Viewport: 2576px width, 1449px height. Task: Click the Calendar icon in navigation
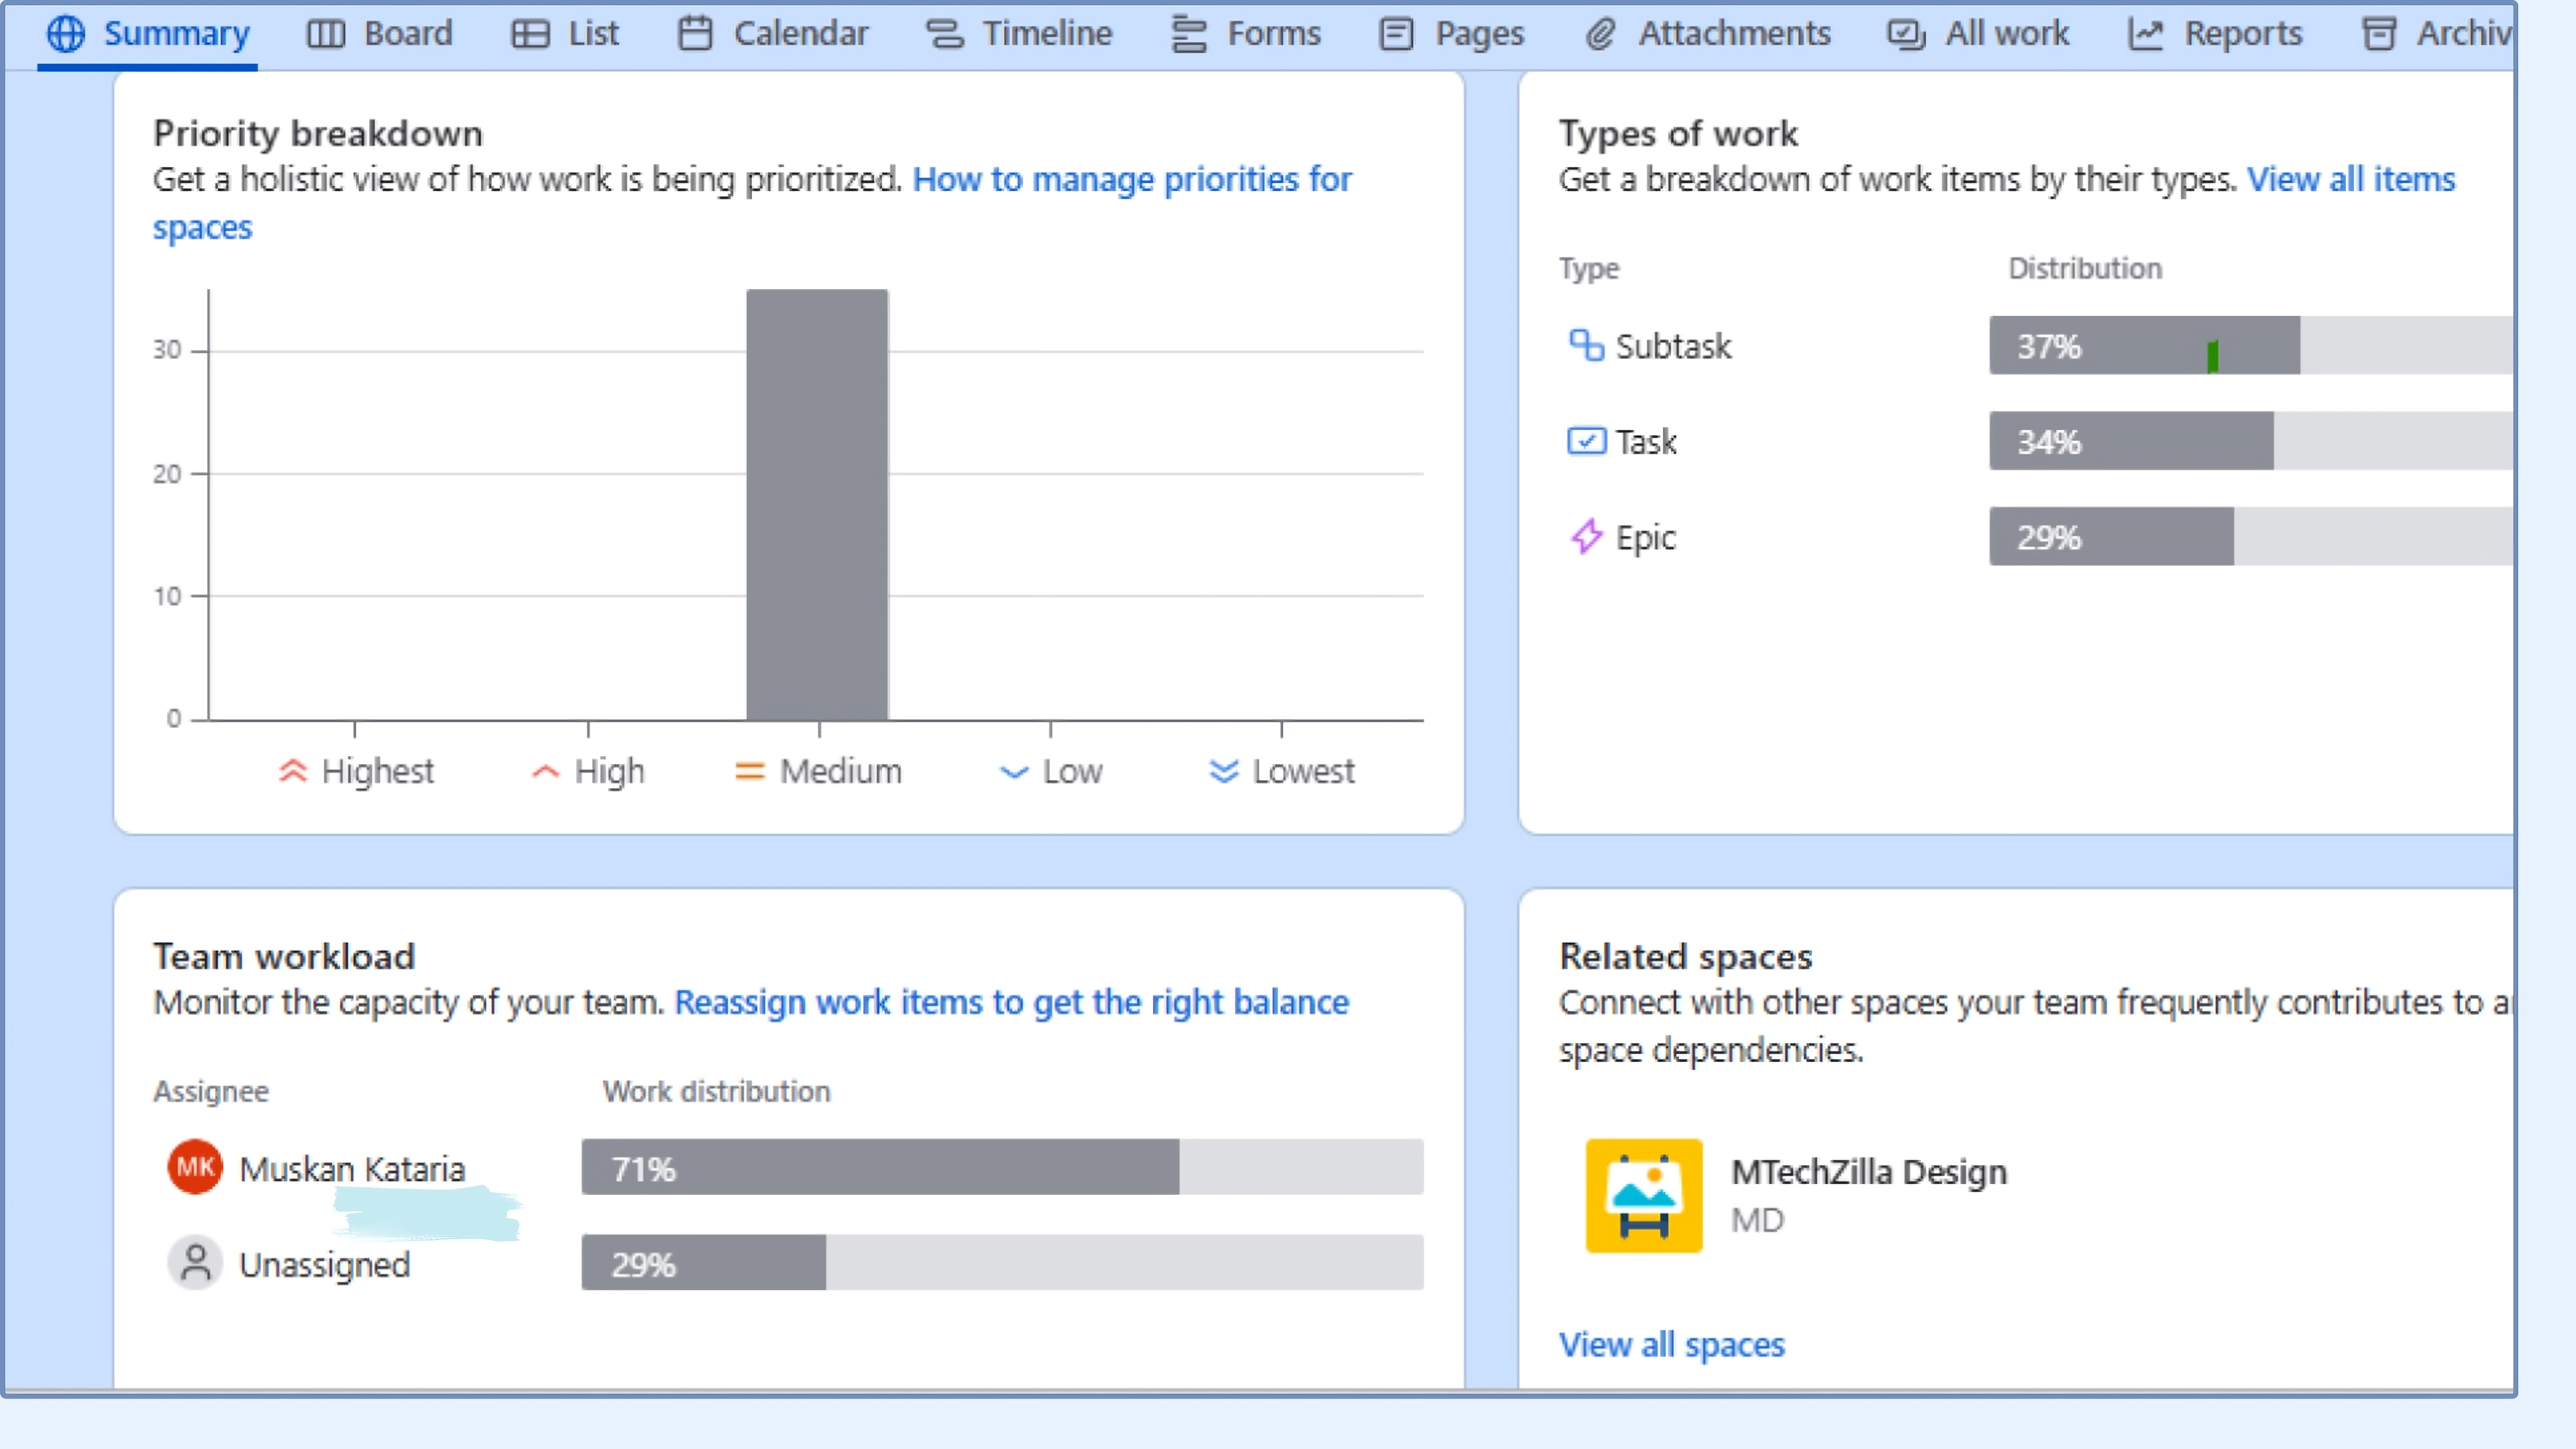coord(697,33)
